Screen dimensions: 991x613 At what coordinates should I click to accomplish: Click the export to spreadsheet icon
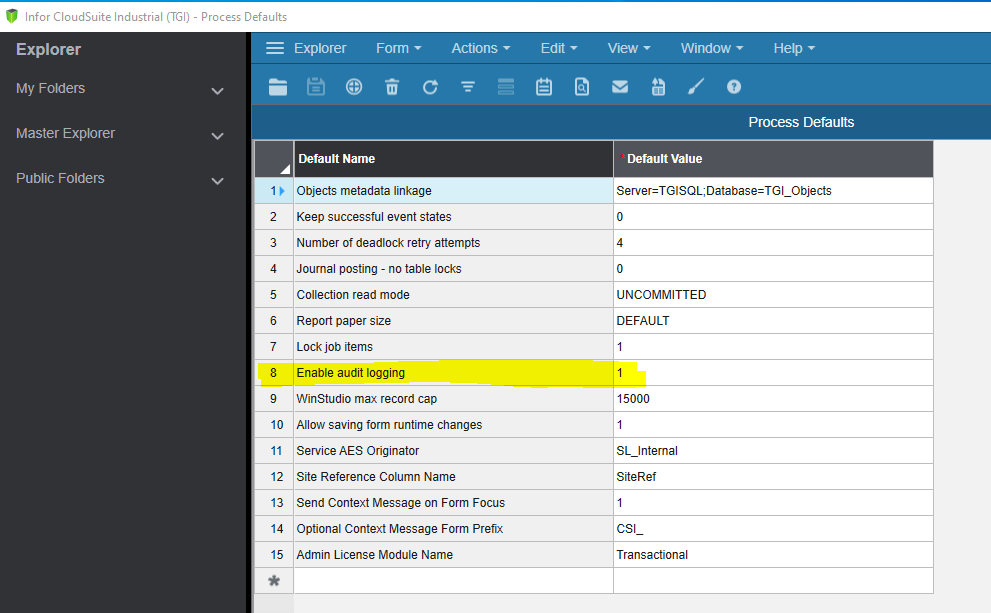click(658, 87)
